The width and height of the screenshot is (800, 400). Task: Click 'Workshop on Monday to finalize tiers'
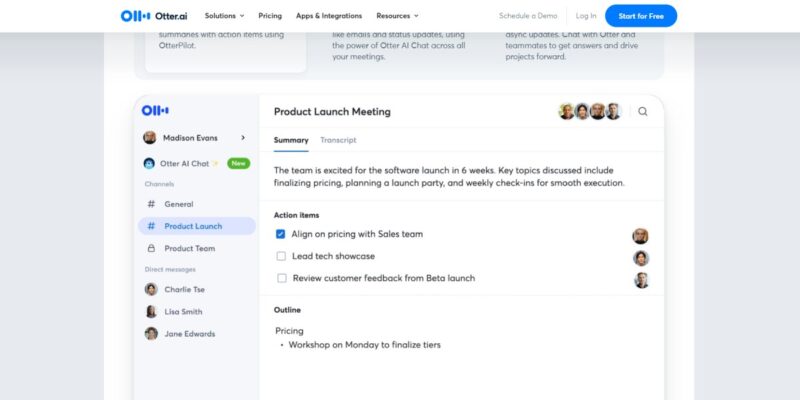pyautogui.click(x=364, y=345)
